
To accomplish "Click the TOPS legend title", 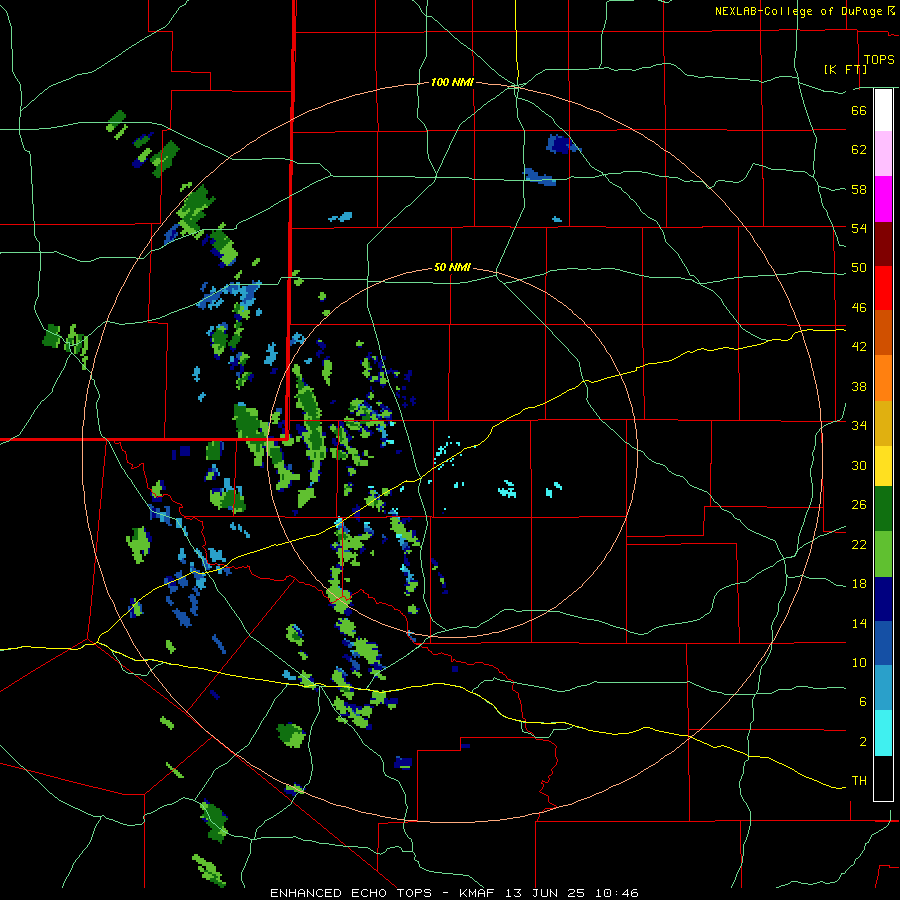I will point(879,60).
